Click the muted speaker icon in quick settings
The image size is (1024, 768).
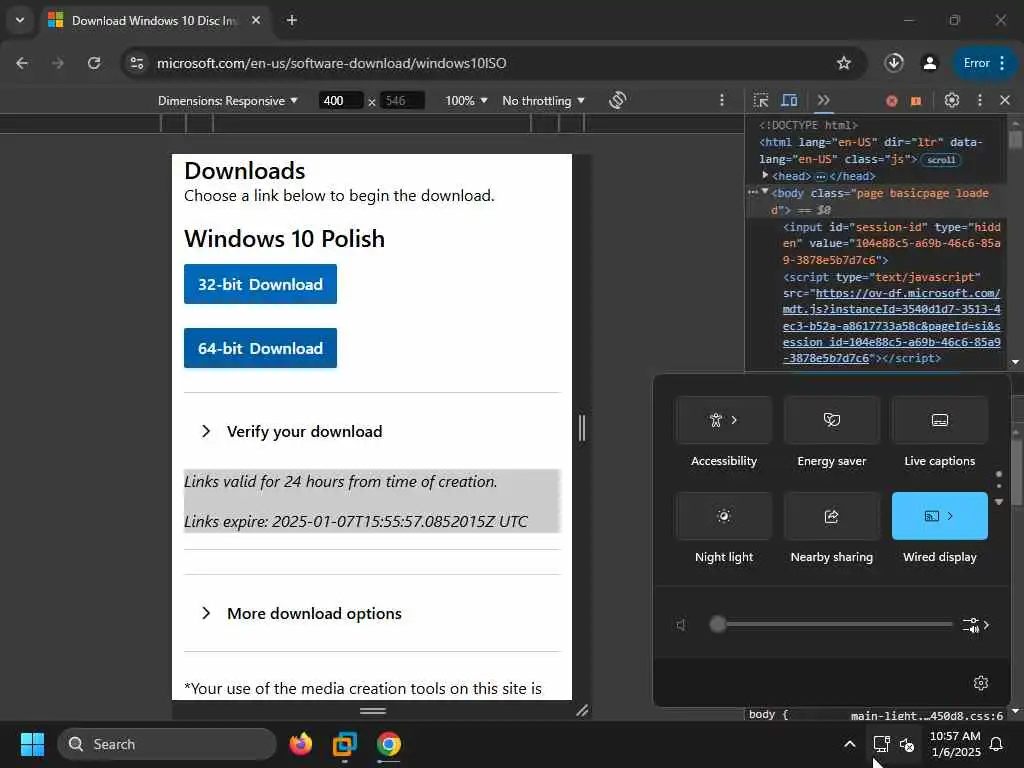682,624
